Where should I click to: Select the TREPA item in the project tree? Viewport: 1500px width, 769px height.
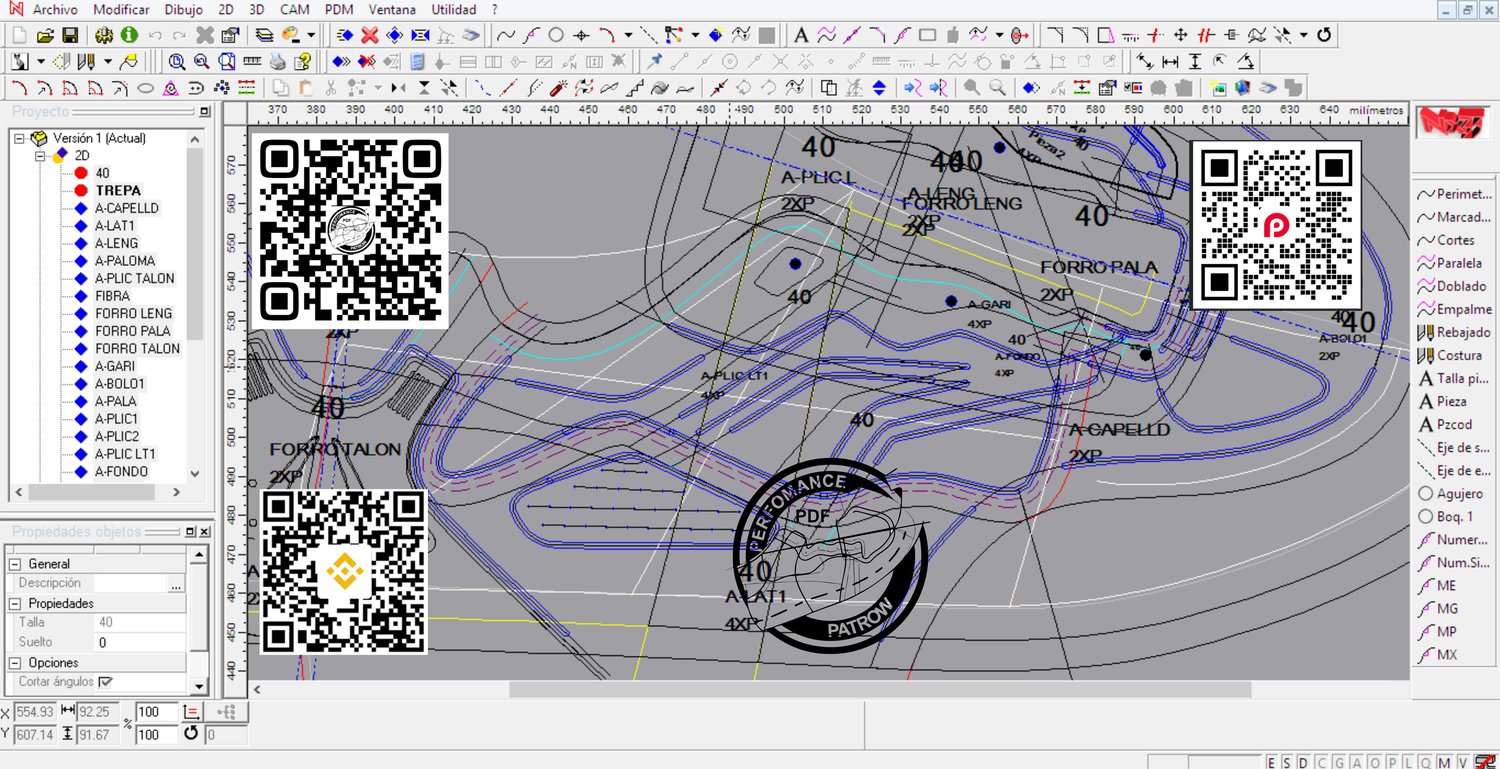(x=118, y=191)
